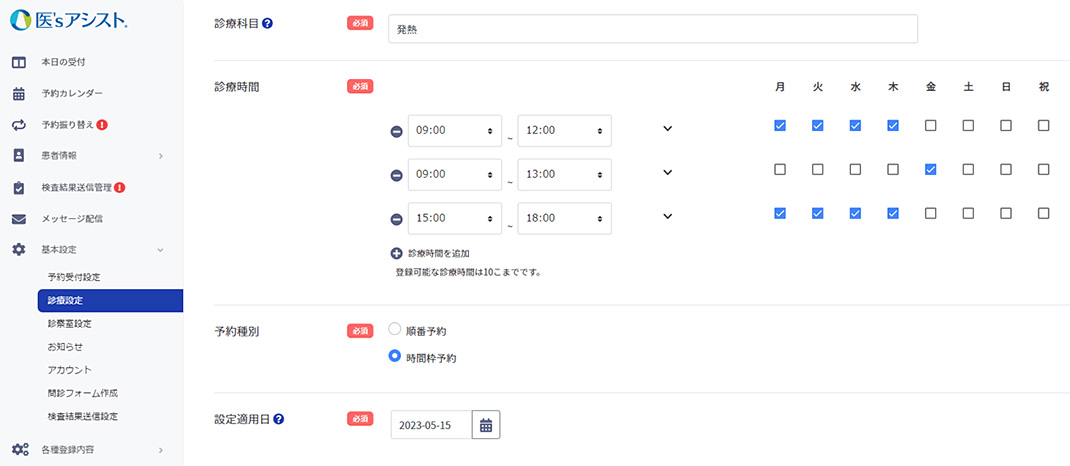1070x466 pixels.
Task: Expand the 患者情報 sidebar submenu
Action: 160,156
